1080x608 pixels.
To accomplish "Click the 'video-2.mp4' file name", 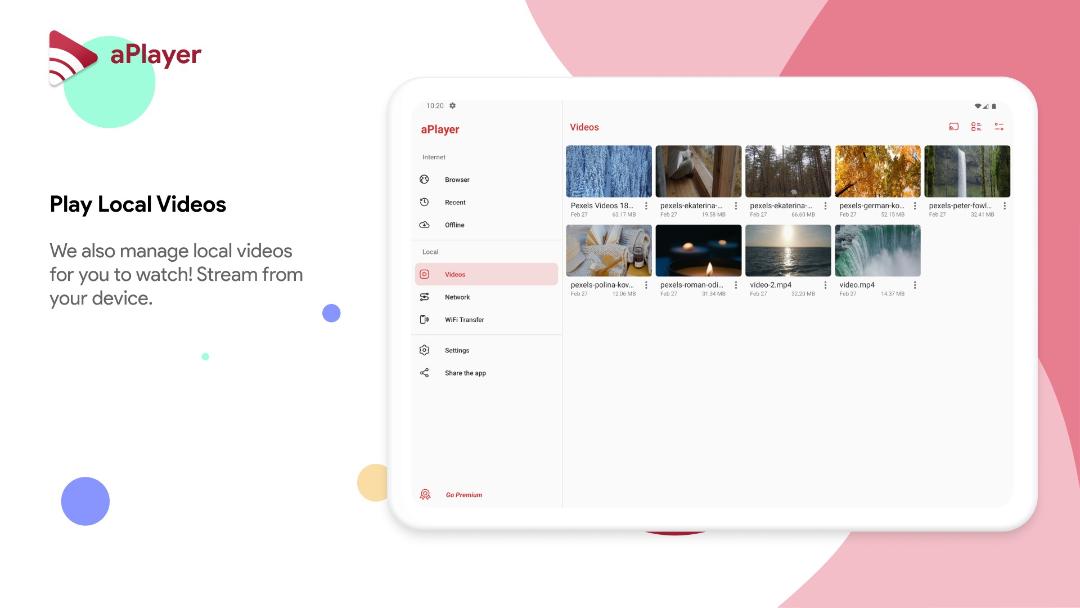I will 770,284.
